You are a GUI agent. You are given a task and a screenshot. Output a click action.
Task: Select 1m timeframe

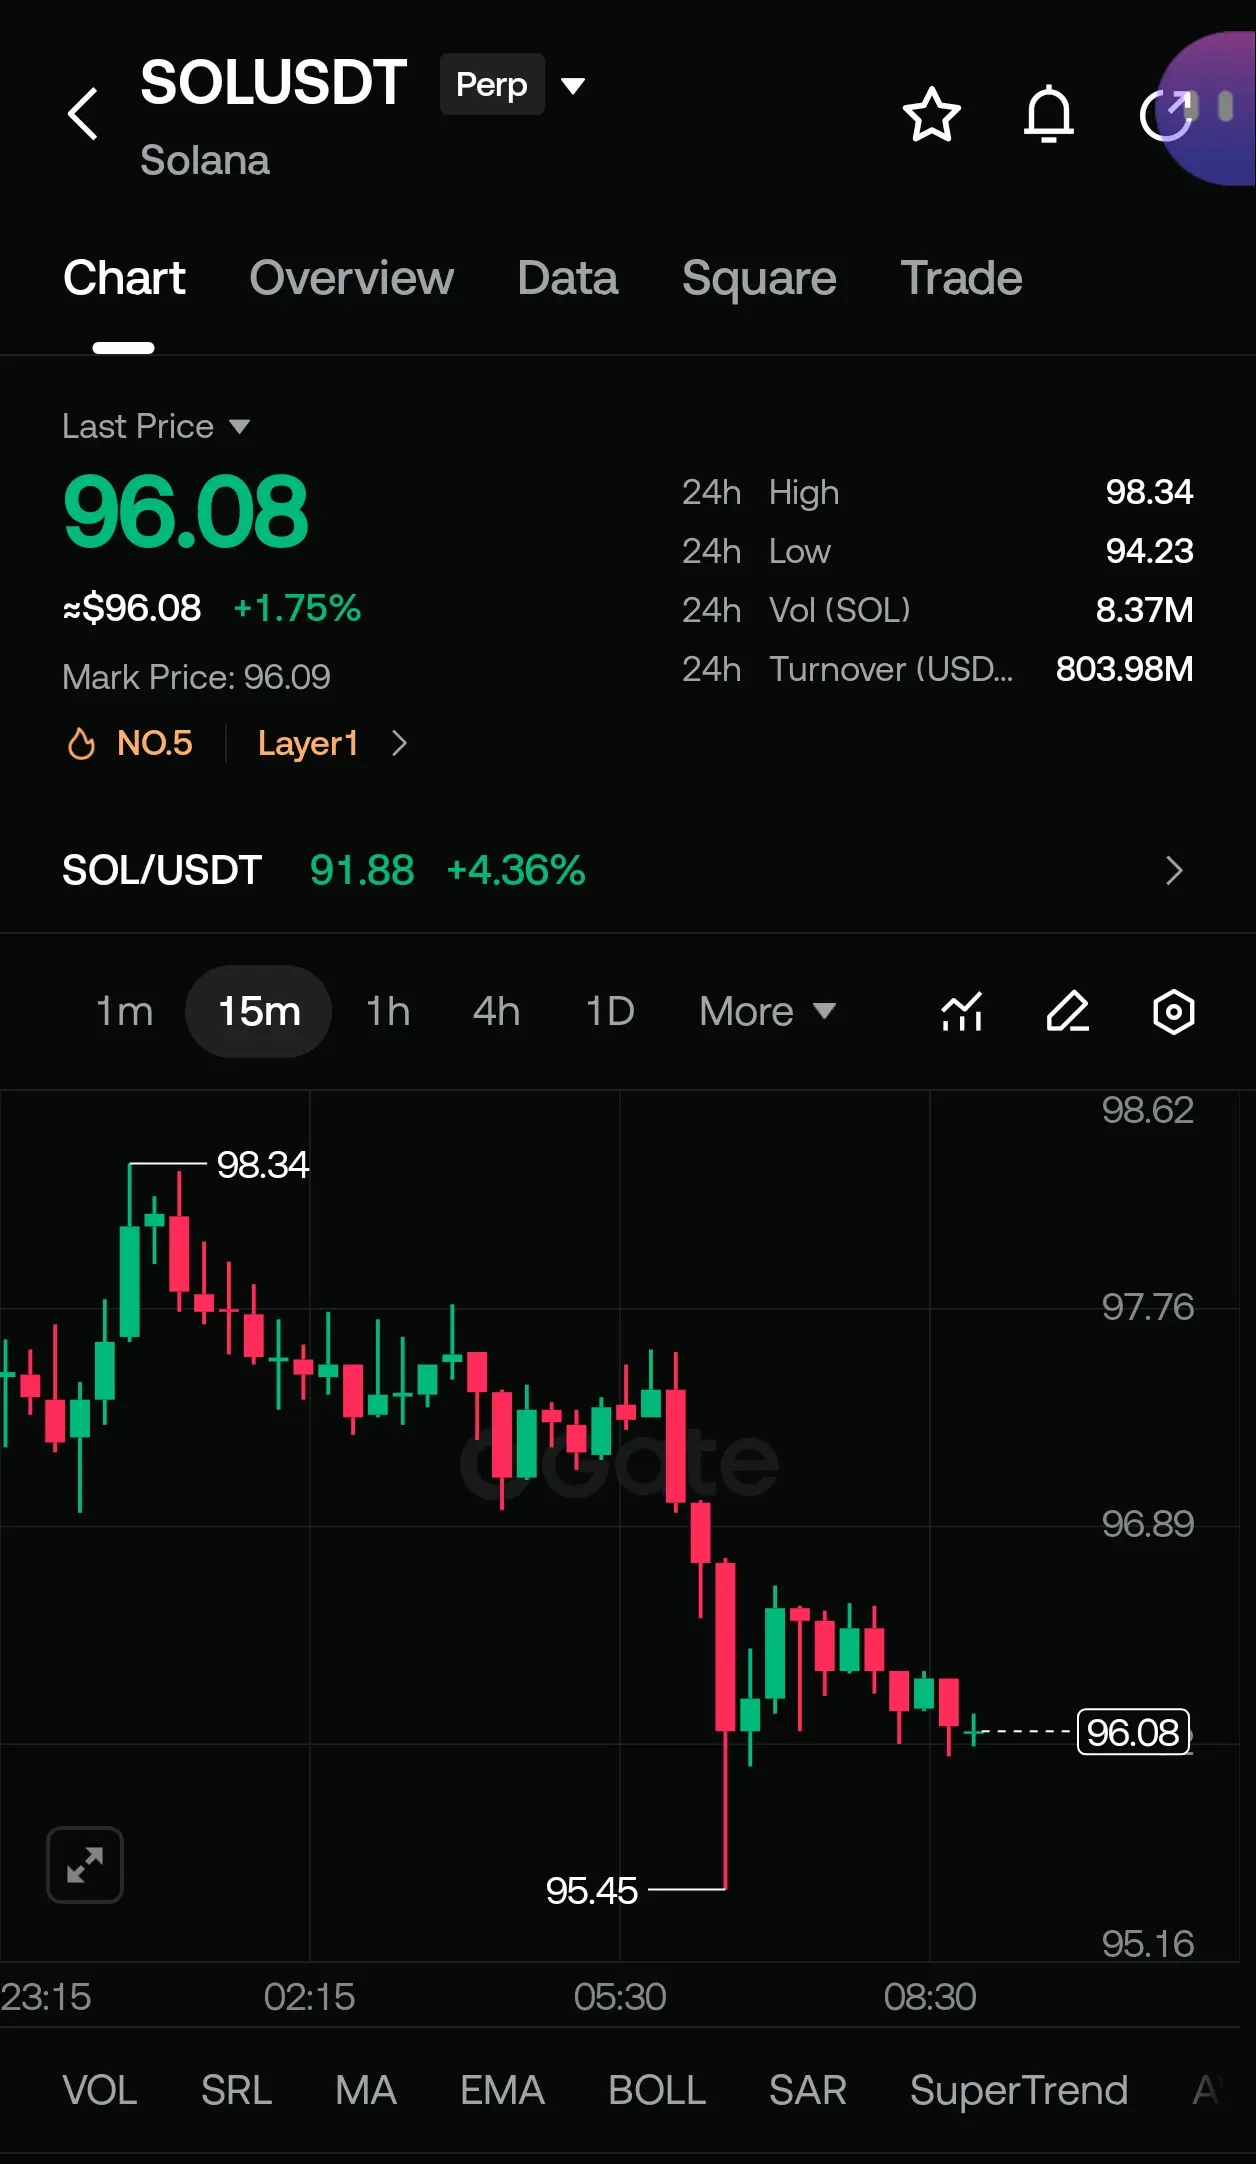(124, 1011)
